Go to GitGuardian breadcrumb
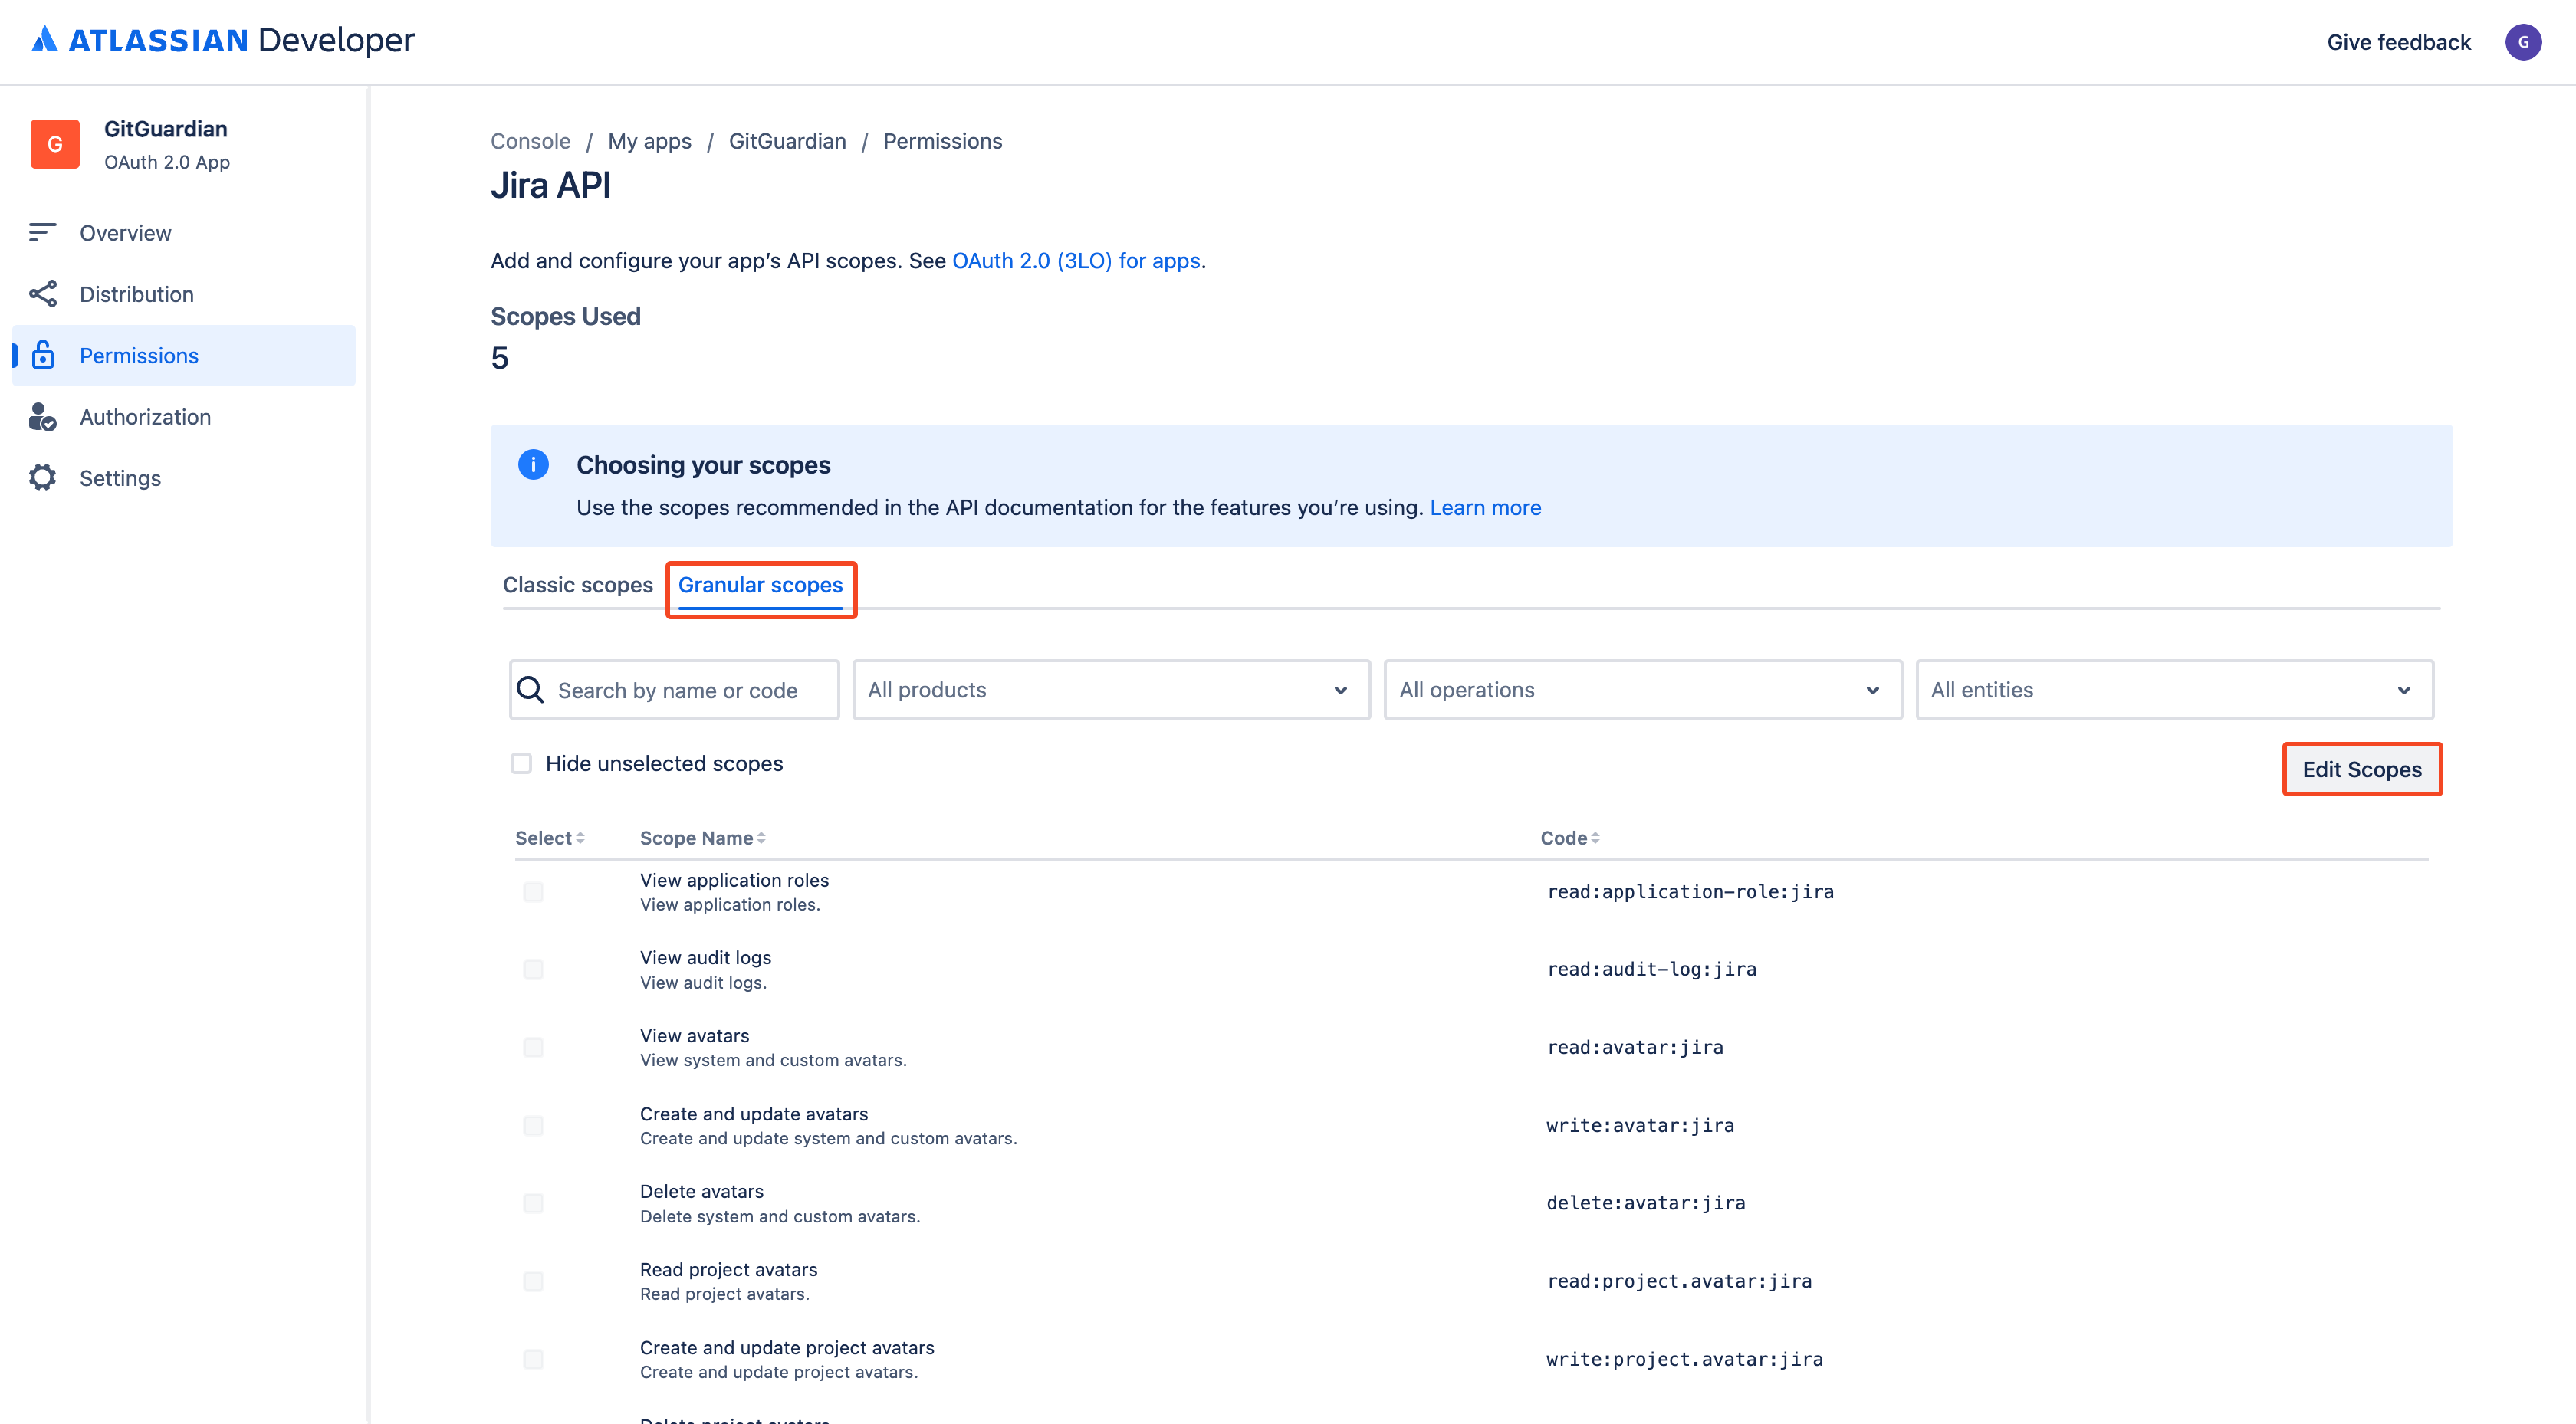2576x1424 pixels. (787, 141)
